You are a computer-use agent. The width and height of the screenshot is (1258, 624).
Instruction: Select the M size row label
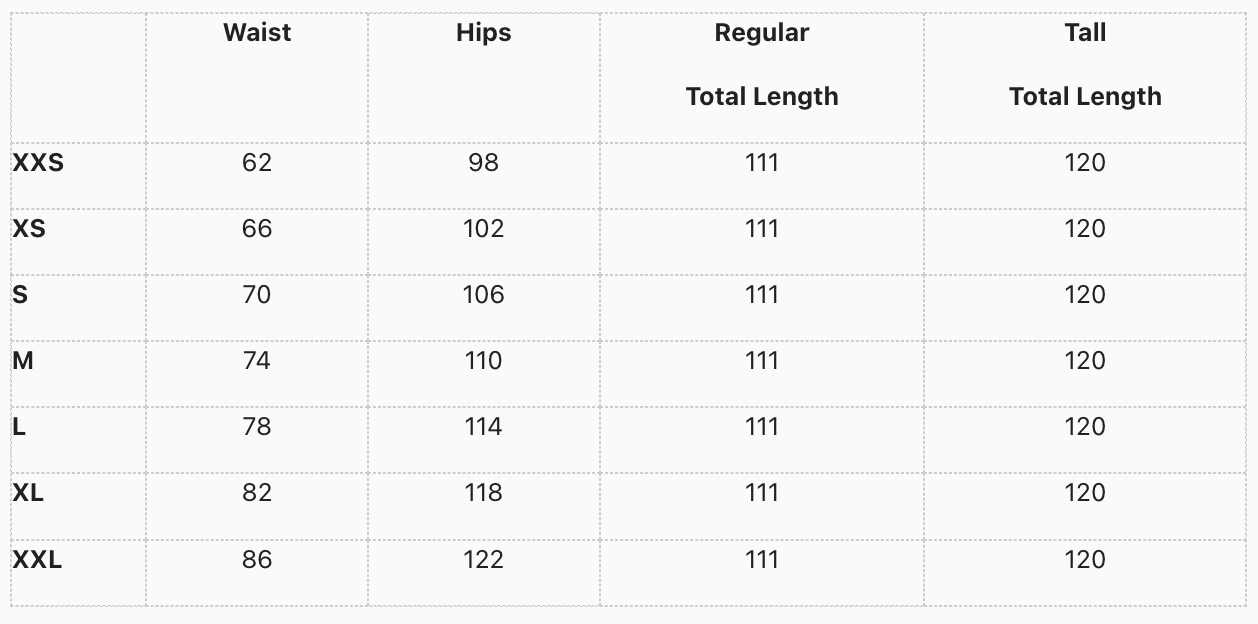(x=23, y=361)
